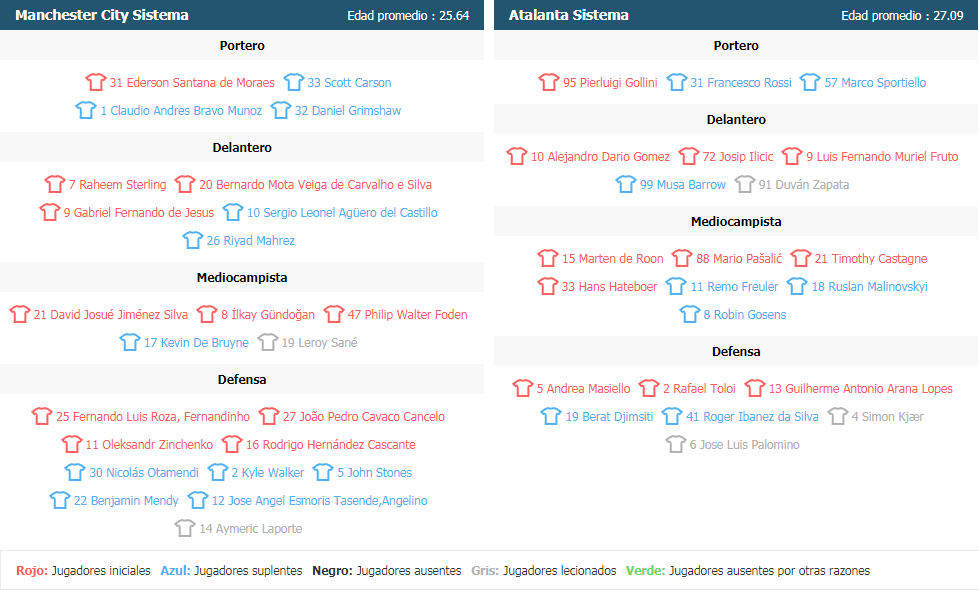Open Rafael Toloi player link
The image size is (979, 591).
tap(699, 389)
